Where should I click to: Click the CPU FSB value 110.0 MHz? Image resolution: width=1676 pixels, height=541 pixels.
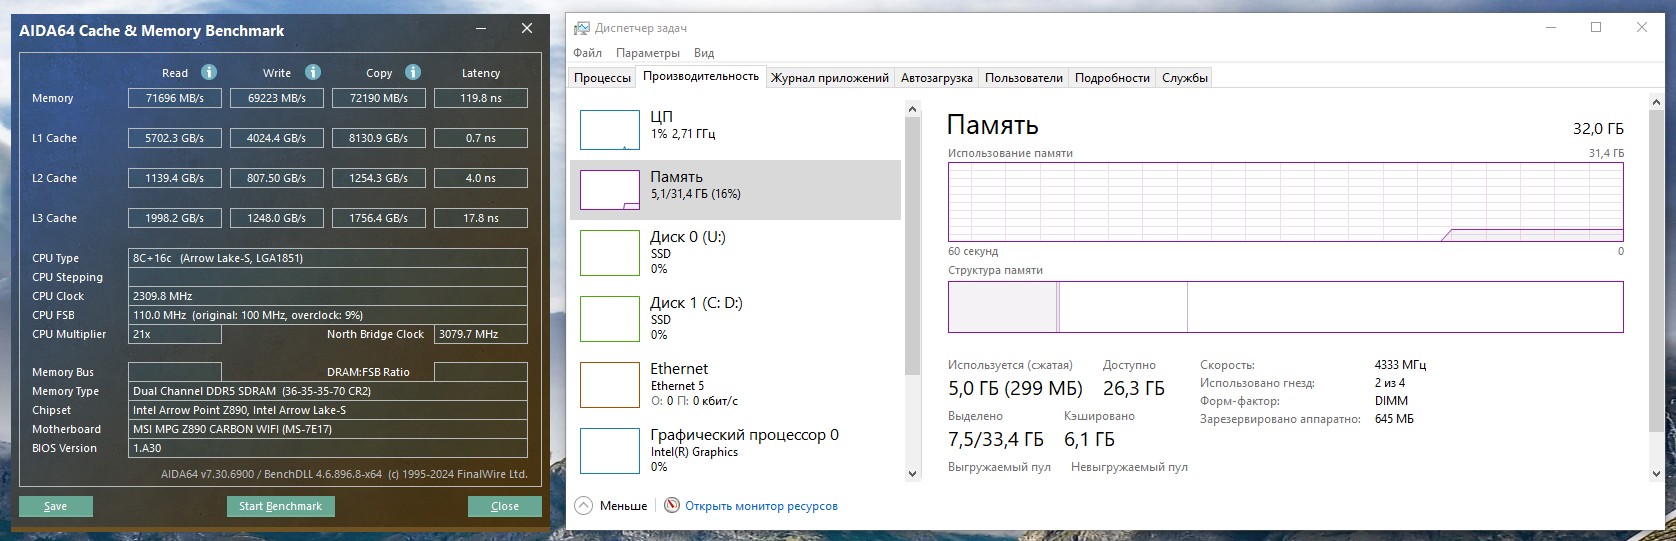[328, 315]
